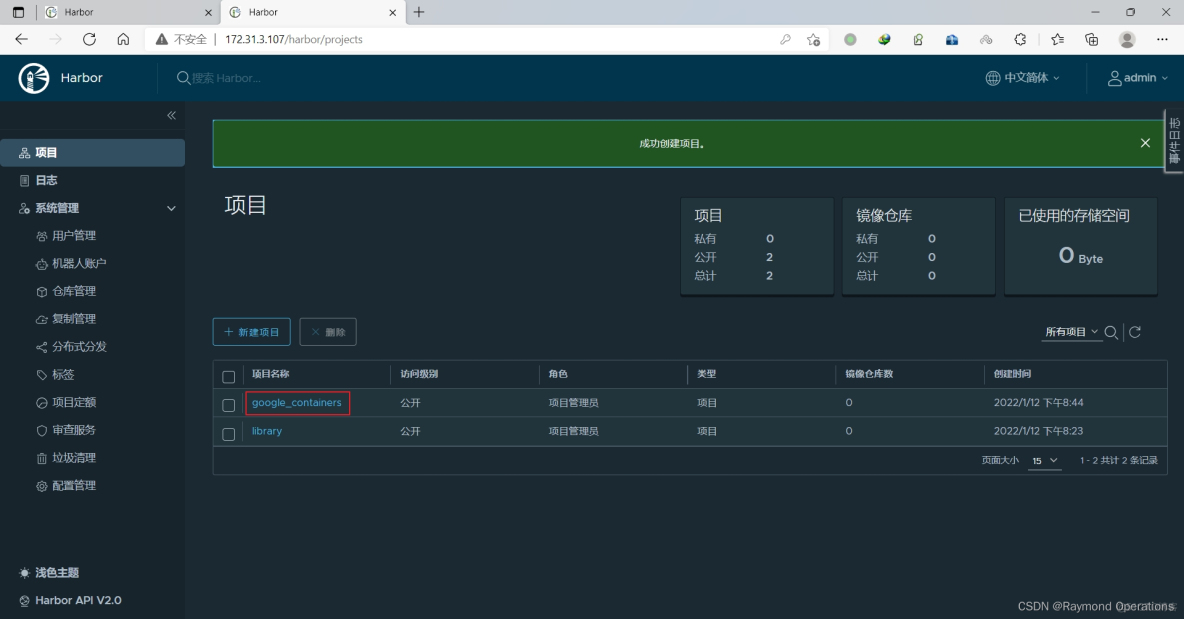Refresh the project list
1184x619 pixels.
[x=1135, y=332]
